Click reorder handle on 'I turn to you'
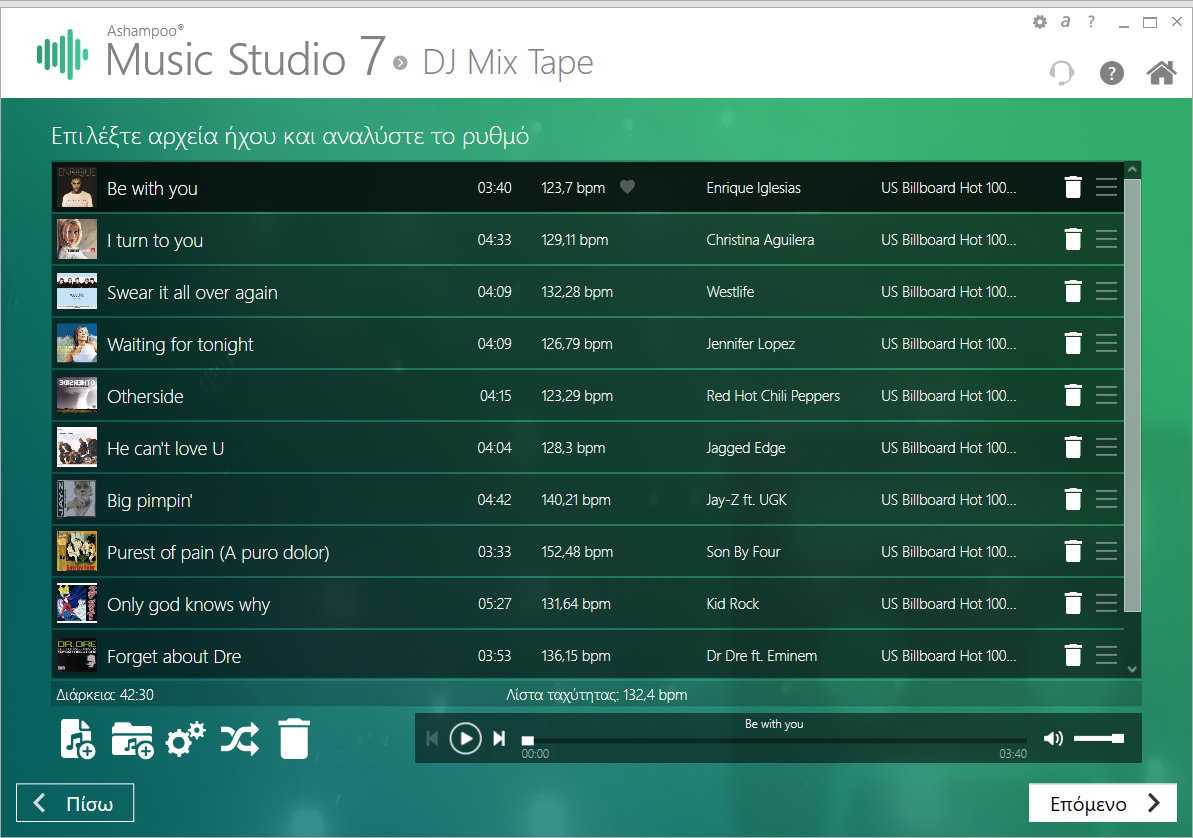Image resolution: width=1193 pixels, height=838 pixels. [1106, 239]
